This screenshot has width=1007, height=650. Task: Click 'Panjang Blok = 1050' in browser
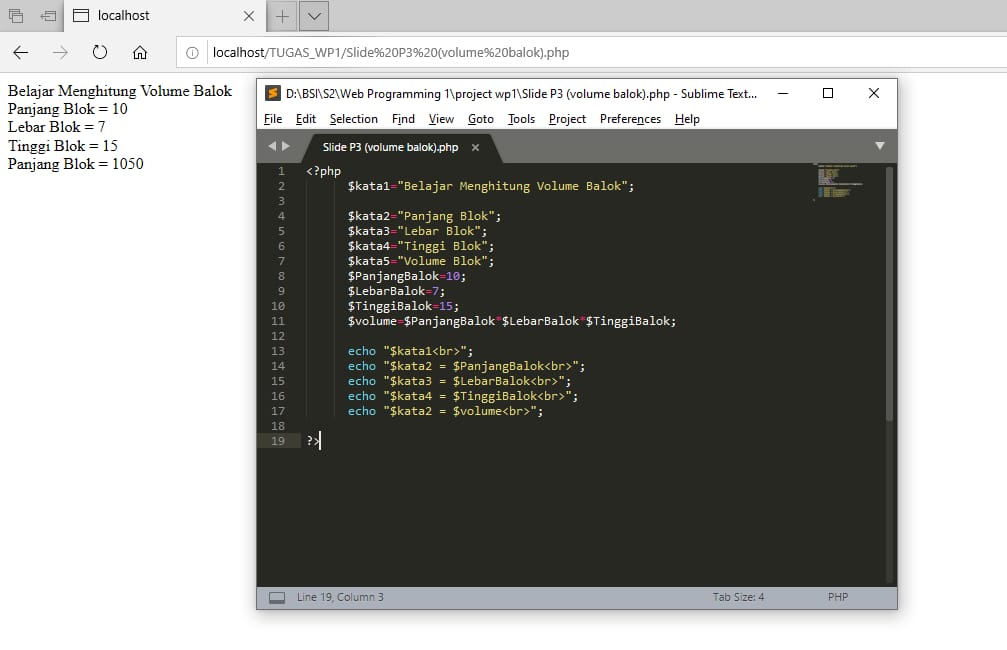click(76, 164)
